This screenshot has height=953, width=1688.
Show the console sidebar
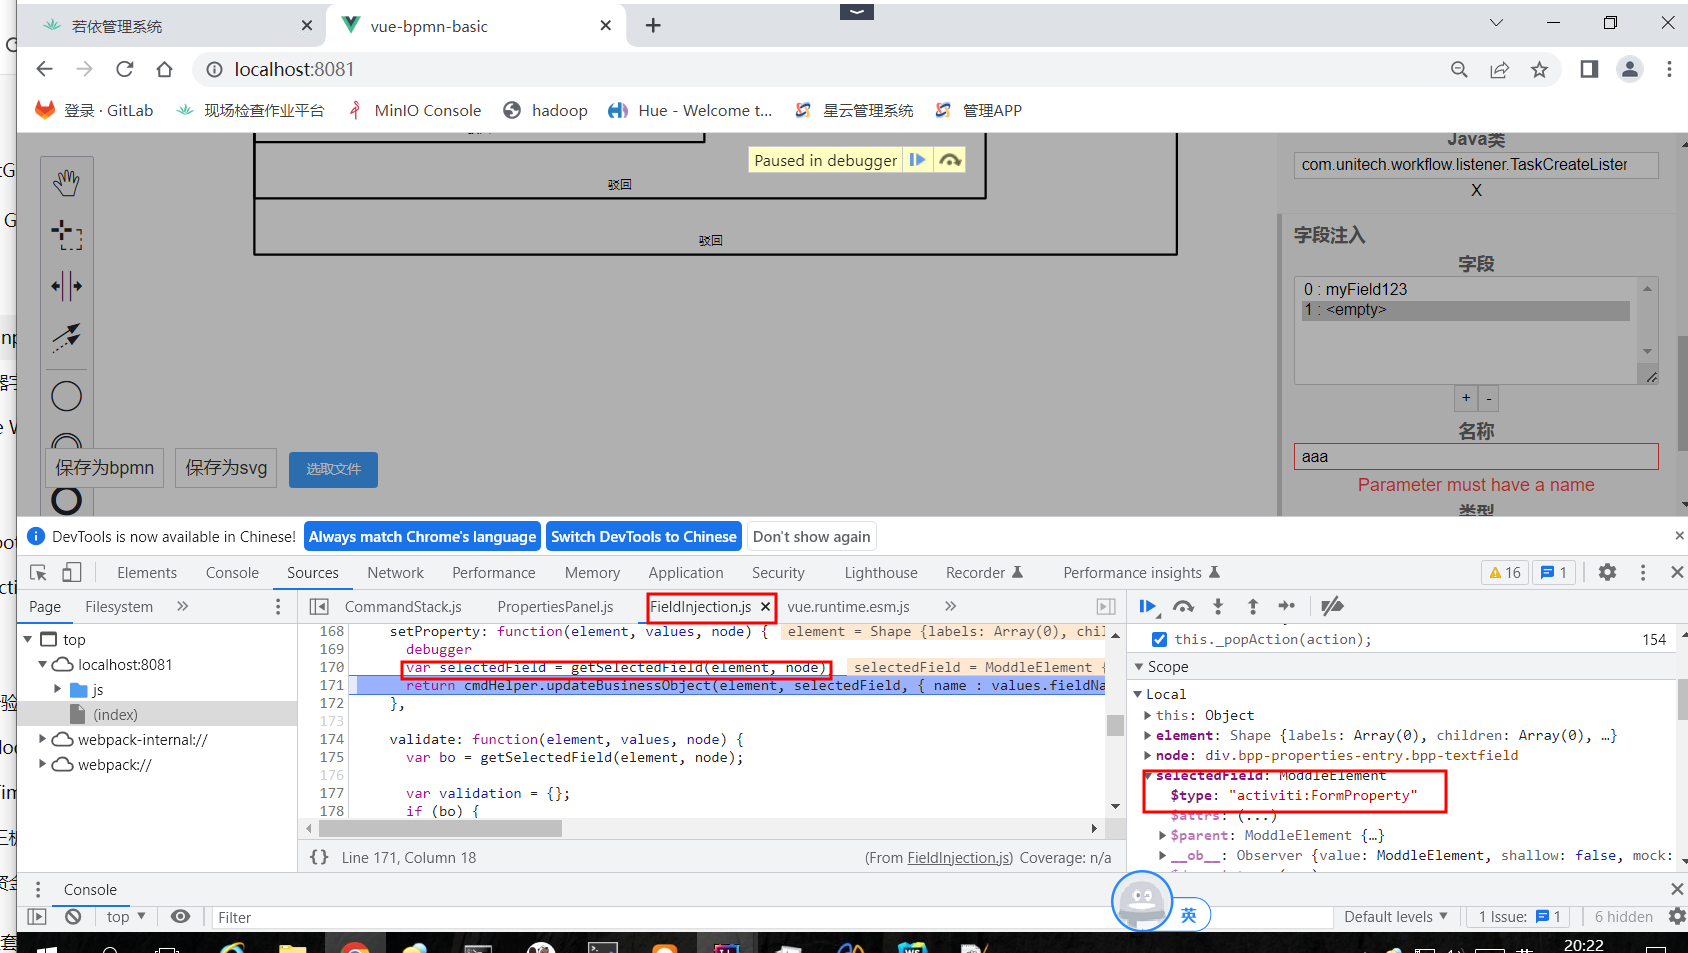[37, 917]
